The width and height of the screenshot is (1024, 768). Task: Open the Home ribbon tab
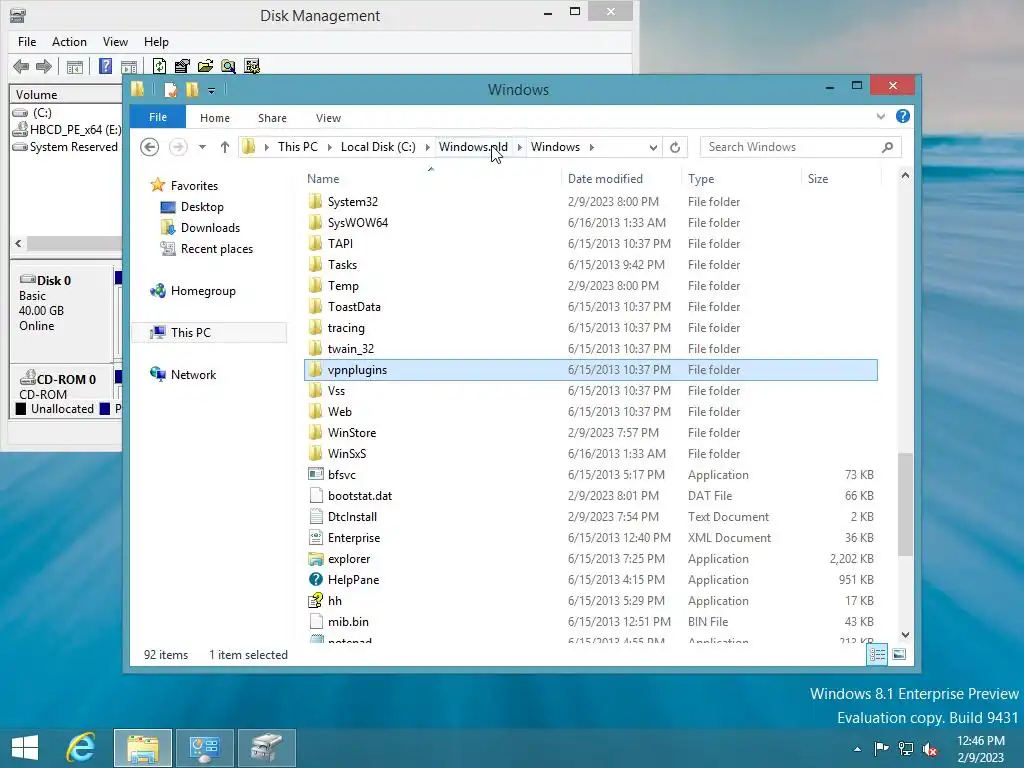[215, 118]
